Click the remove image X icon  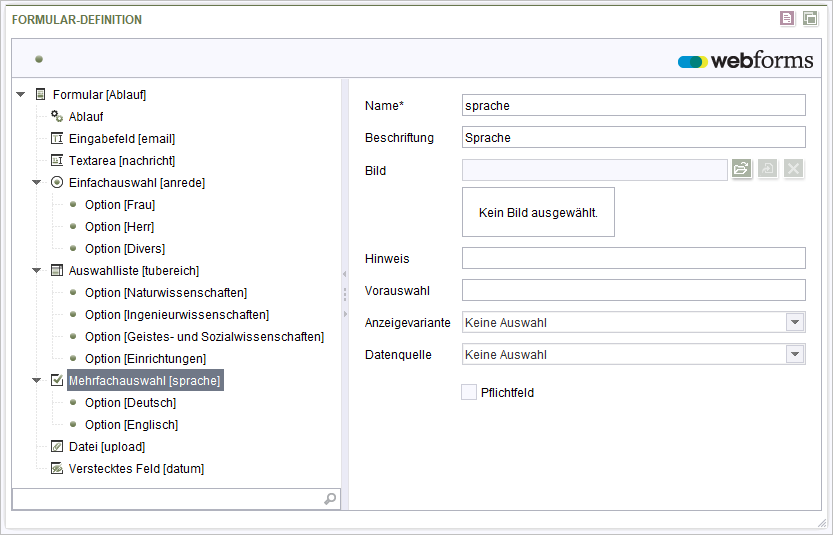(x=793, y=169)
